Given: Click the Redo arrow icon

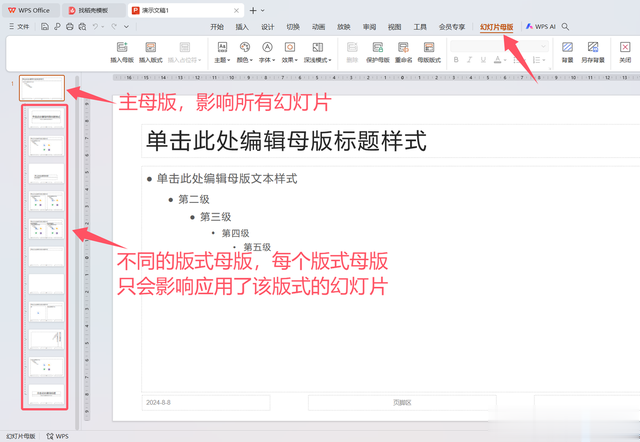Looking at the screenshot, I should click(x=114, y=27).
